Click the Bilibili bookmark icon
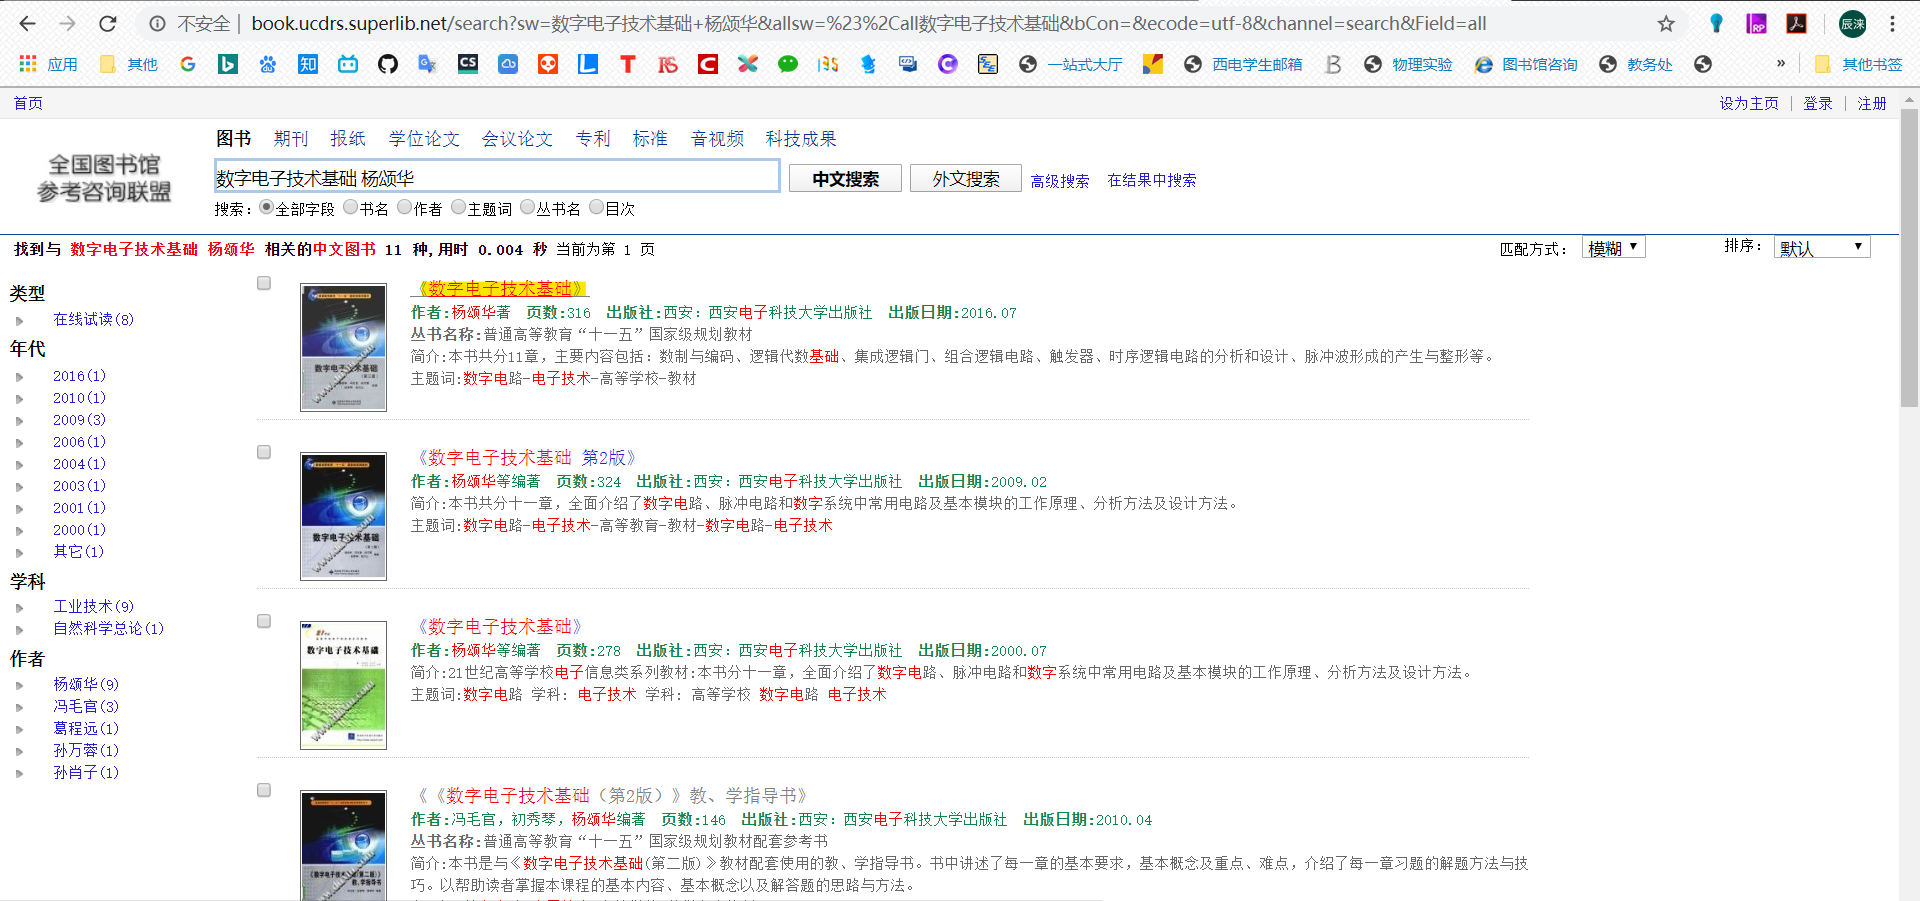Viewport: 1920px width, 901px height. coord(348,64)
